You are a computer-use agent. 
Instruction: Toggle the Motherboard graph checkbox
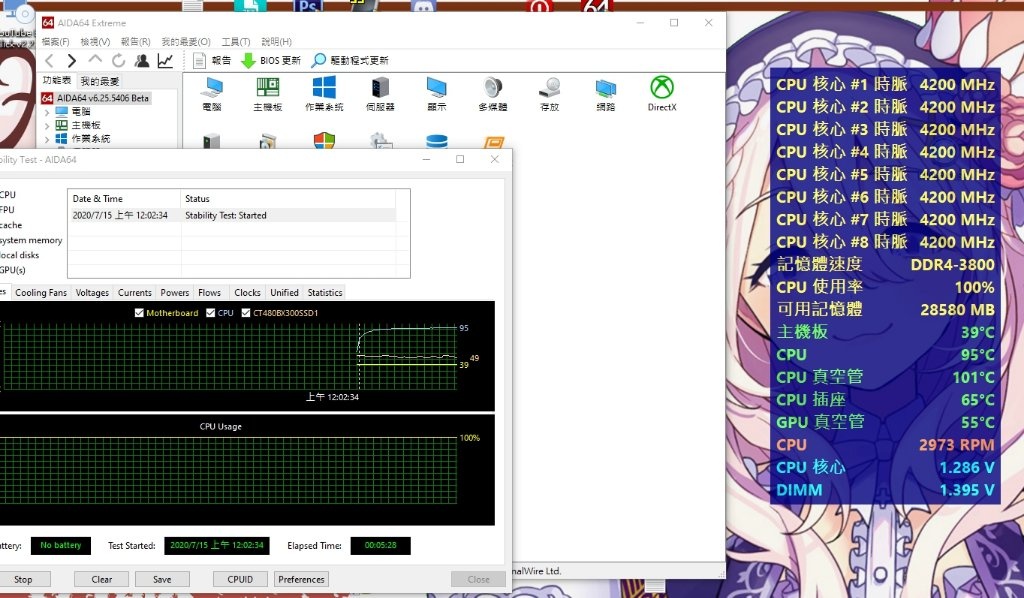tap(139, 313)
